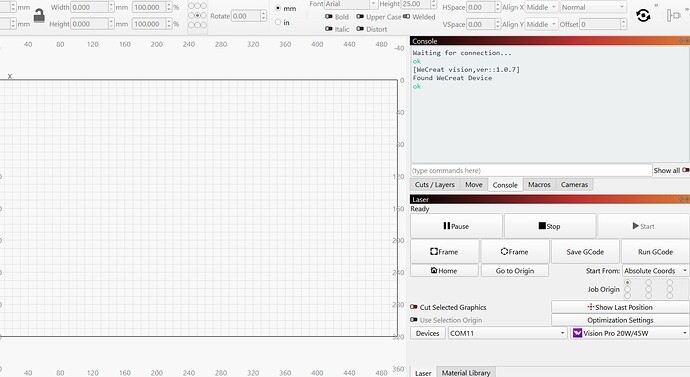Click the aspect ratio lock icon
Screen dimensions: 690x377
(x=39, y=16)
